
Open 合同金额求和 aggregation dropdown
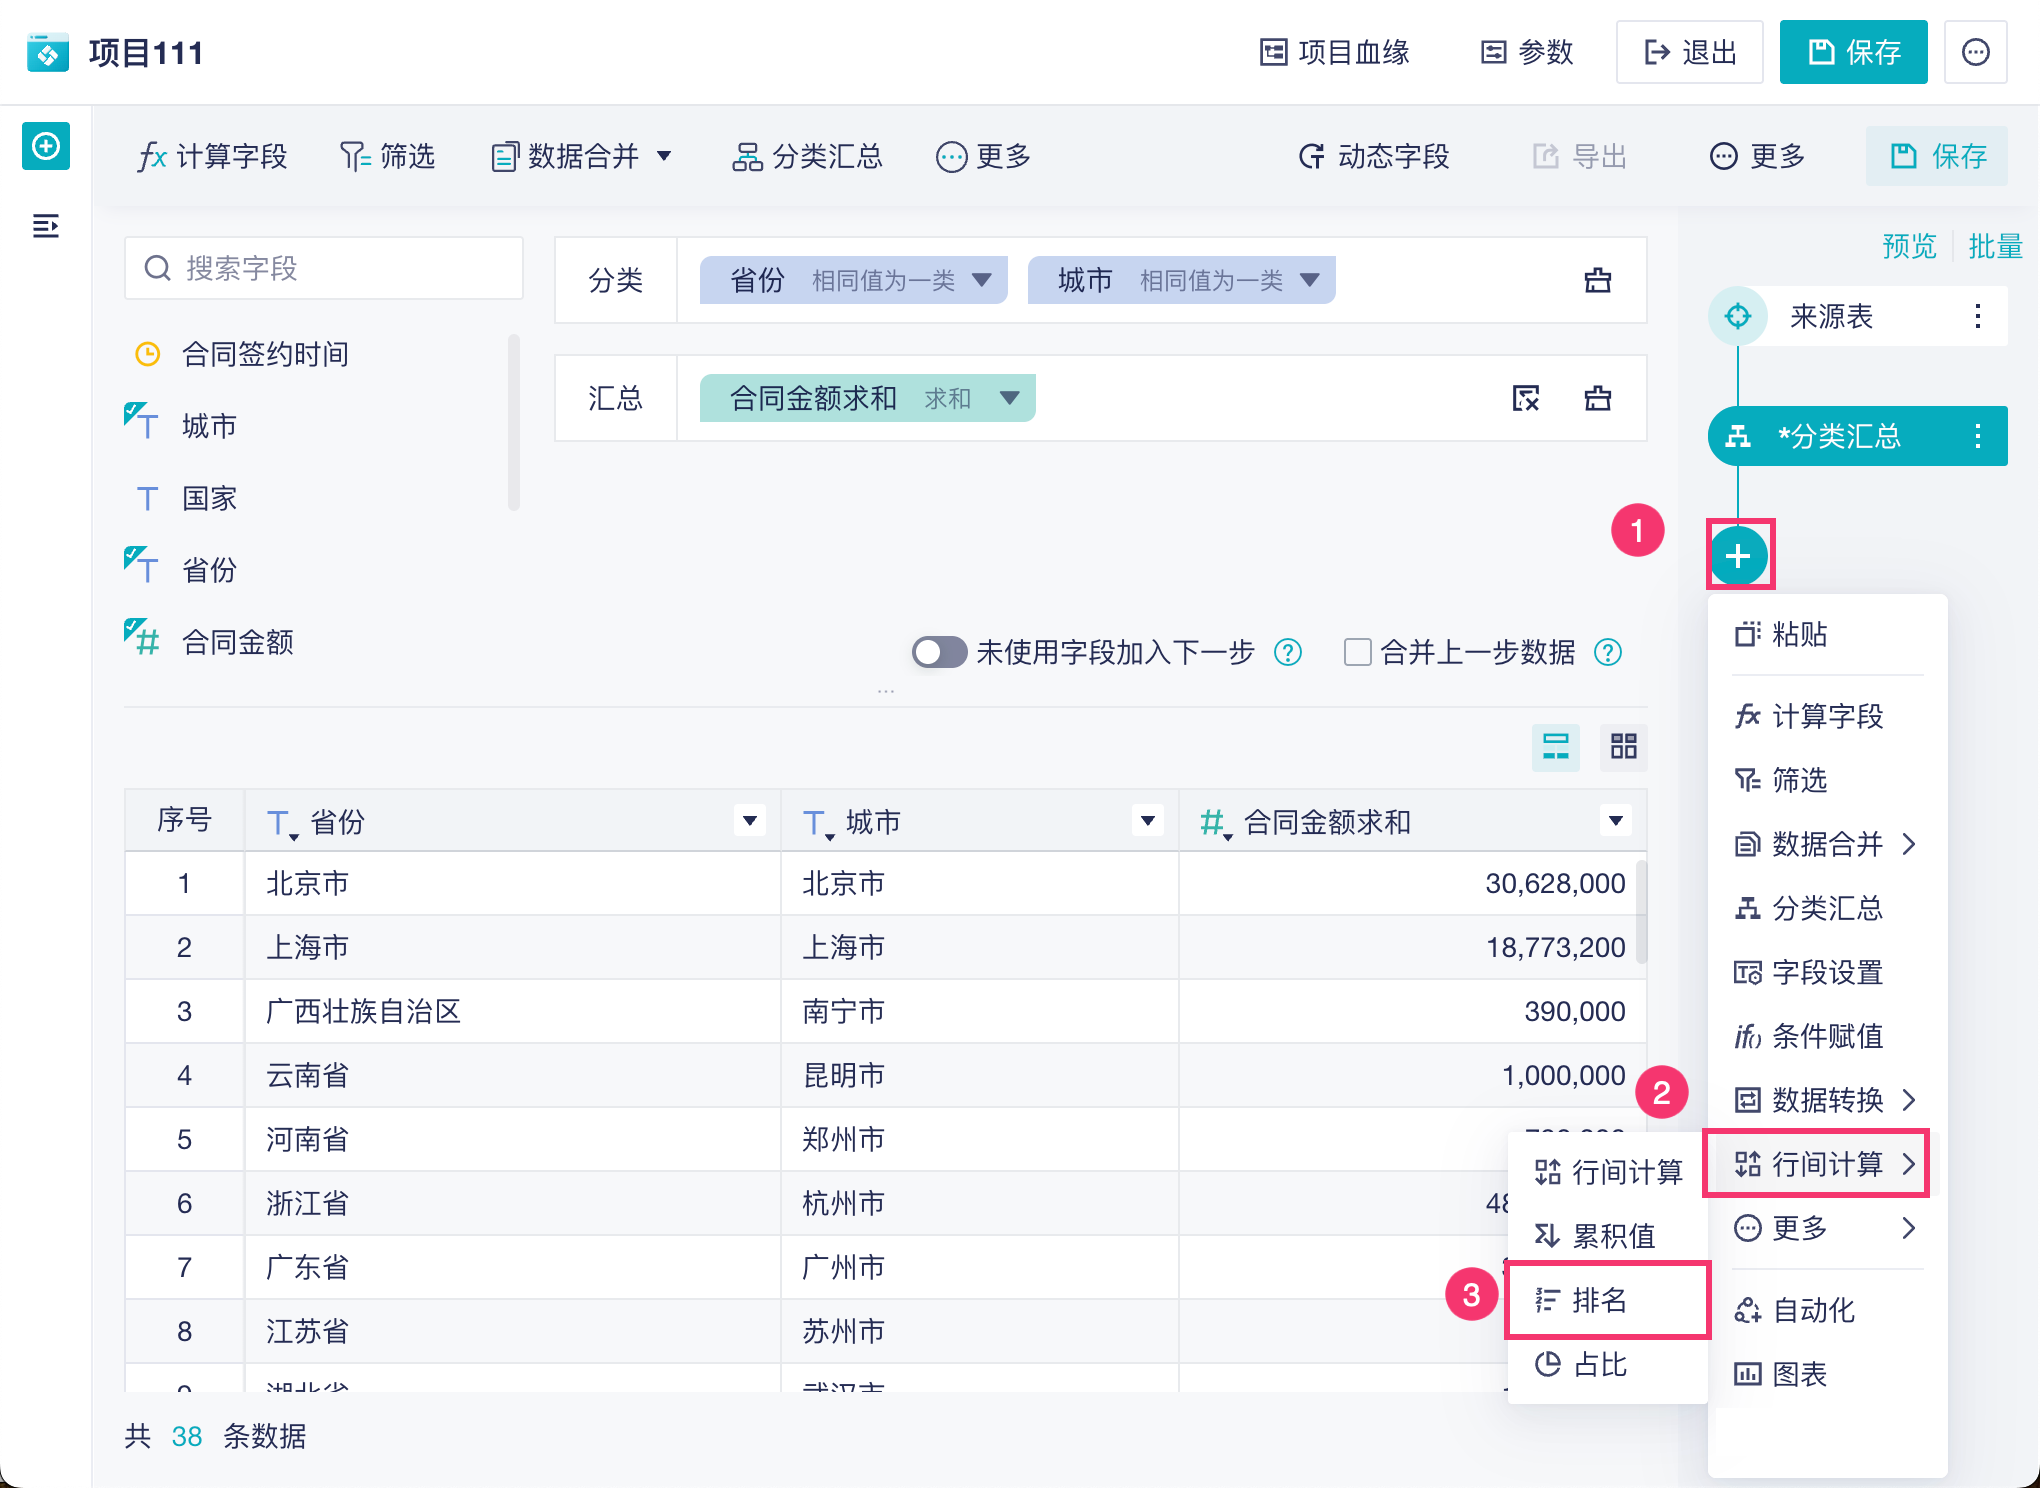coord(1009,398)
